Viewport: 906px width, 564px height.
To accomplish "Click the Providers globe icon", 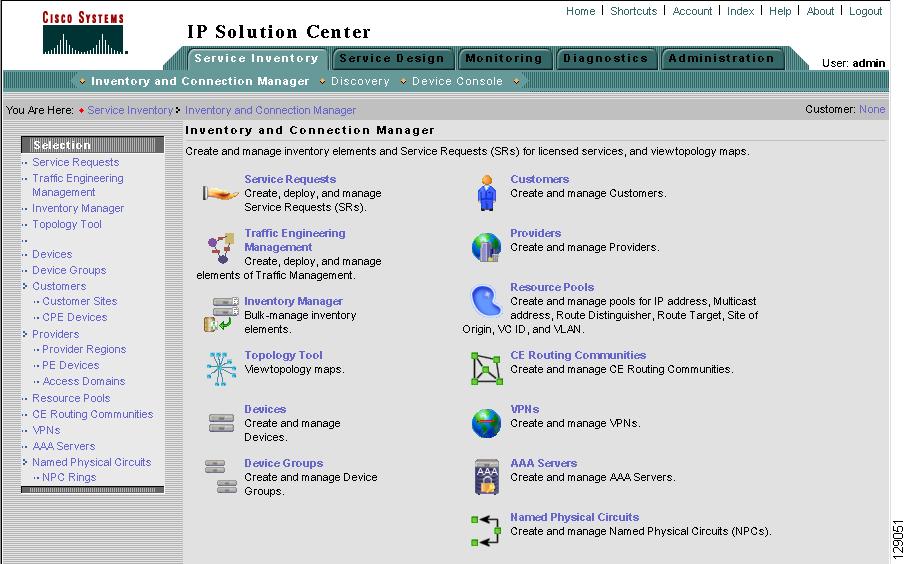I will [487, 247].
